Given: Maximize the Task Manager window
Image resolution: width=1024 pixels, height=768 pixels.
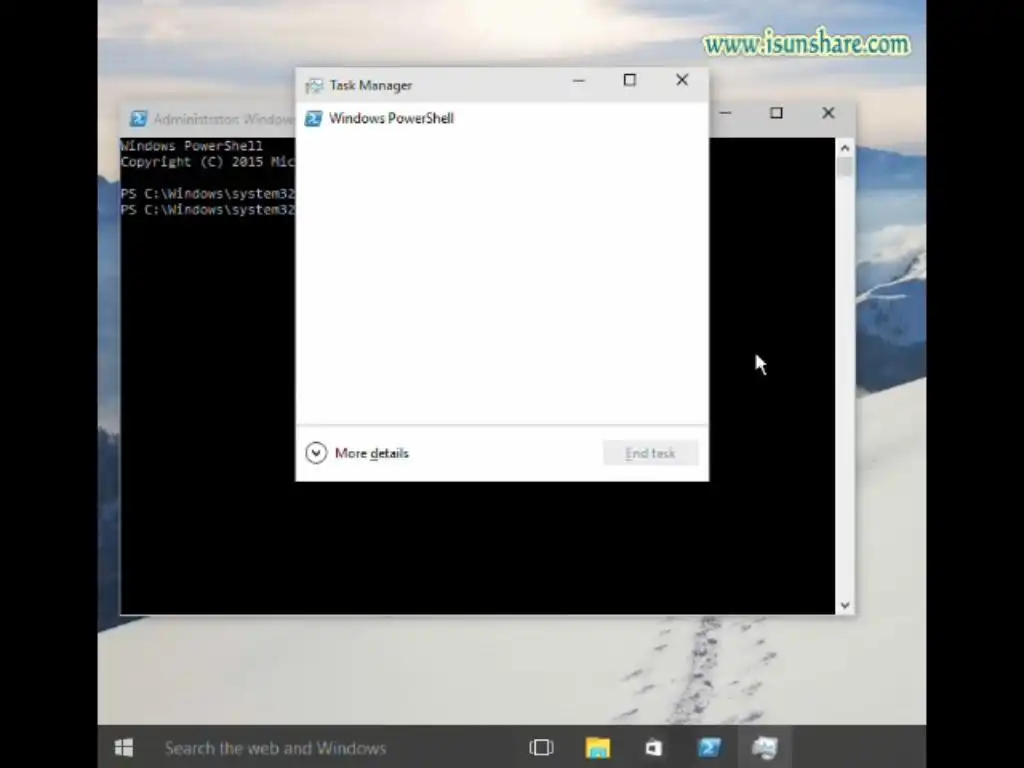Looking at the screenshot, I should 630,80.
